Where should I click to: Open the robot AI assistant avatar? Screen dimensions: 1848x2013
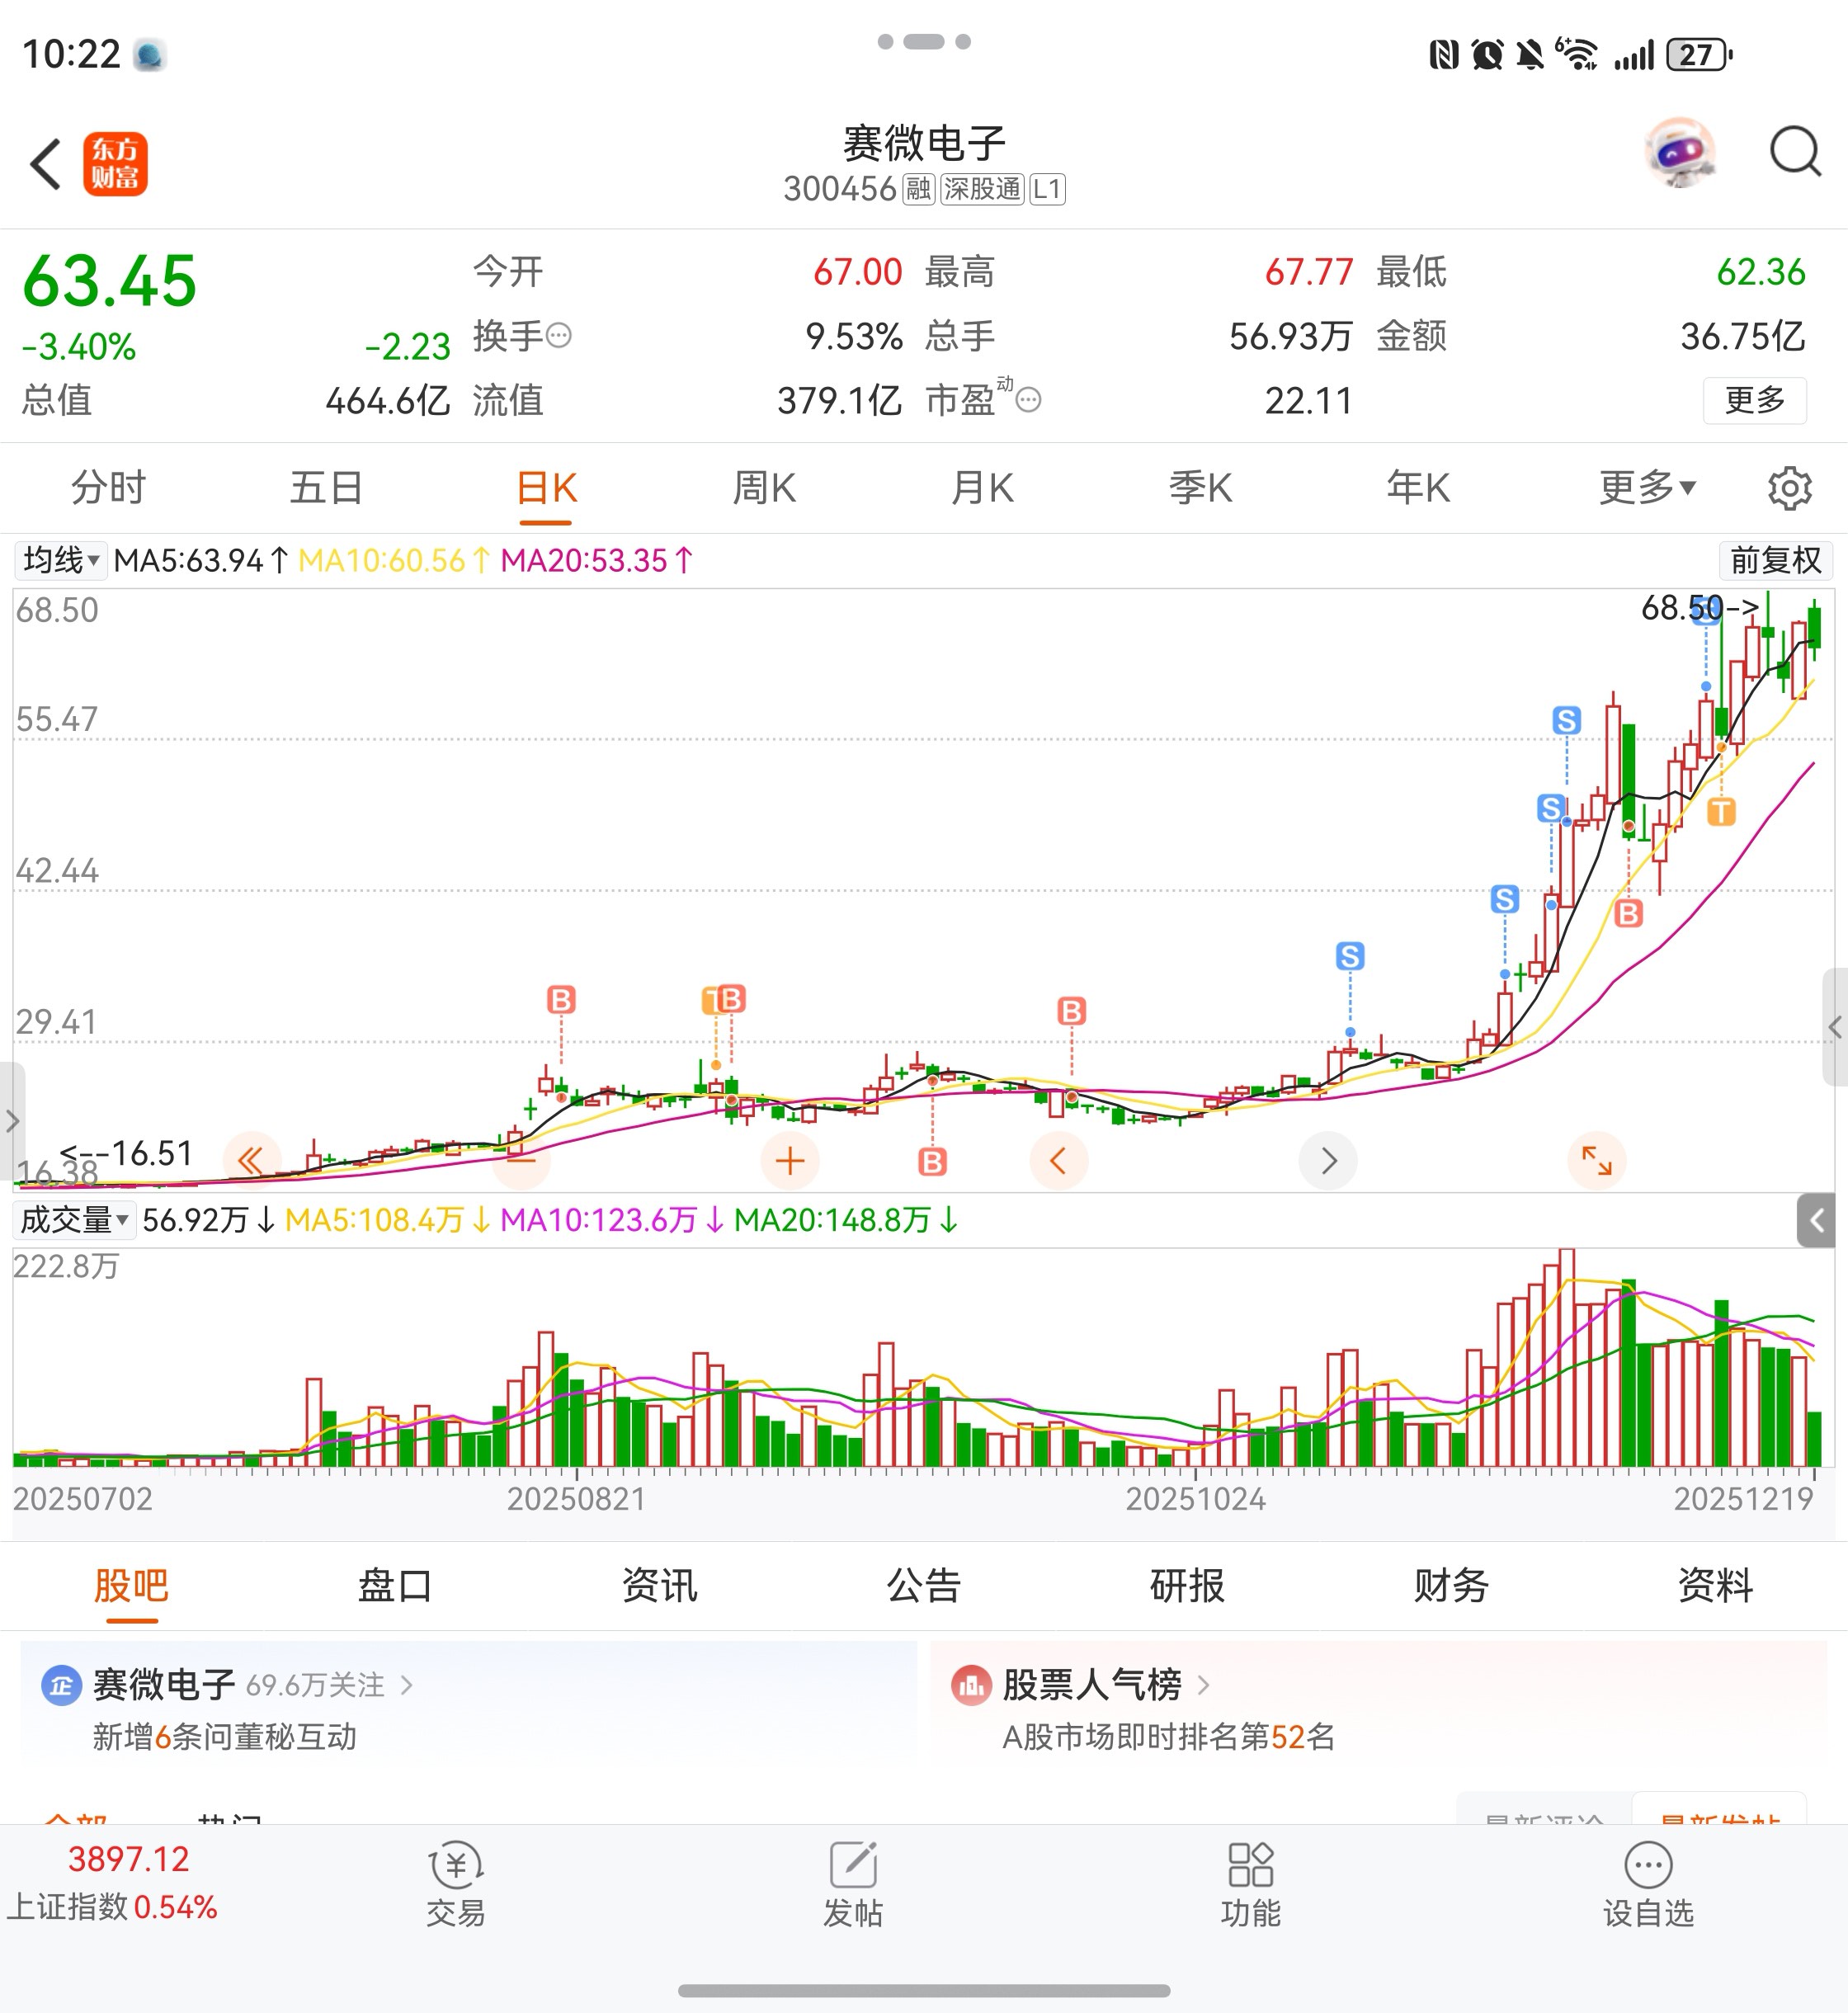(x=1680, y=153)
